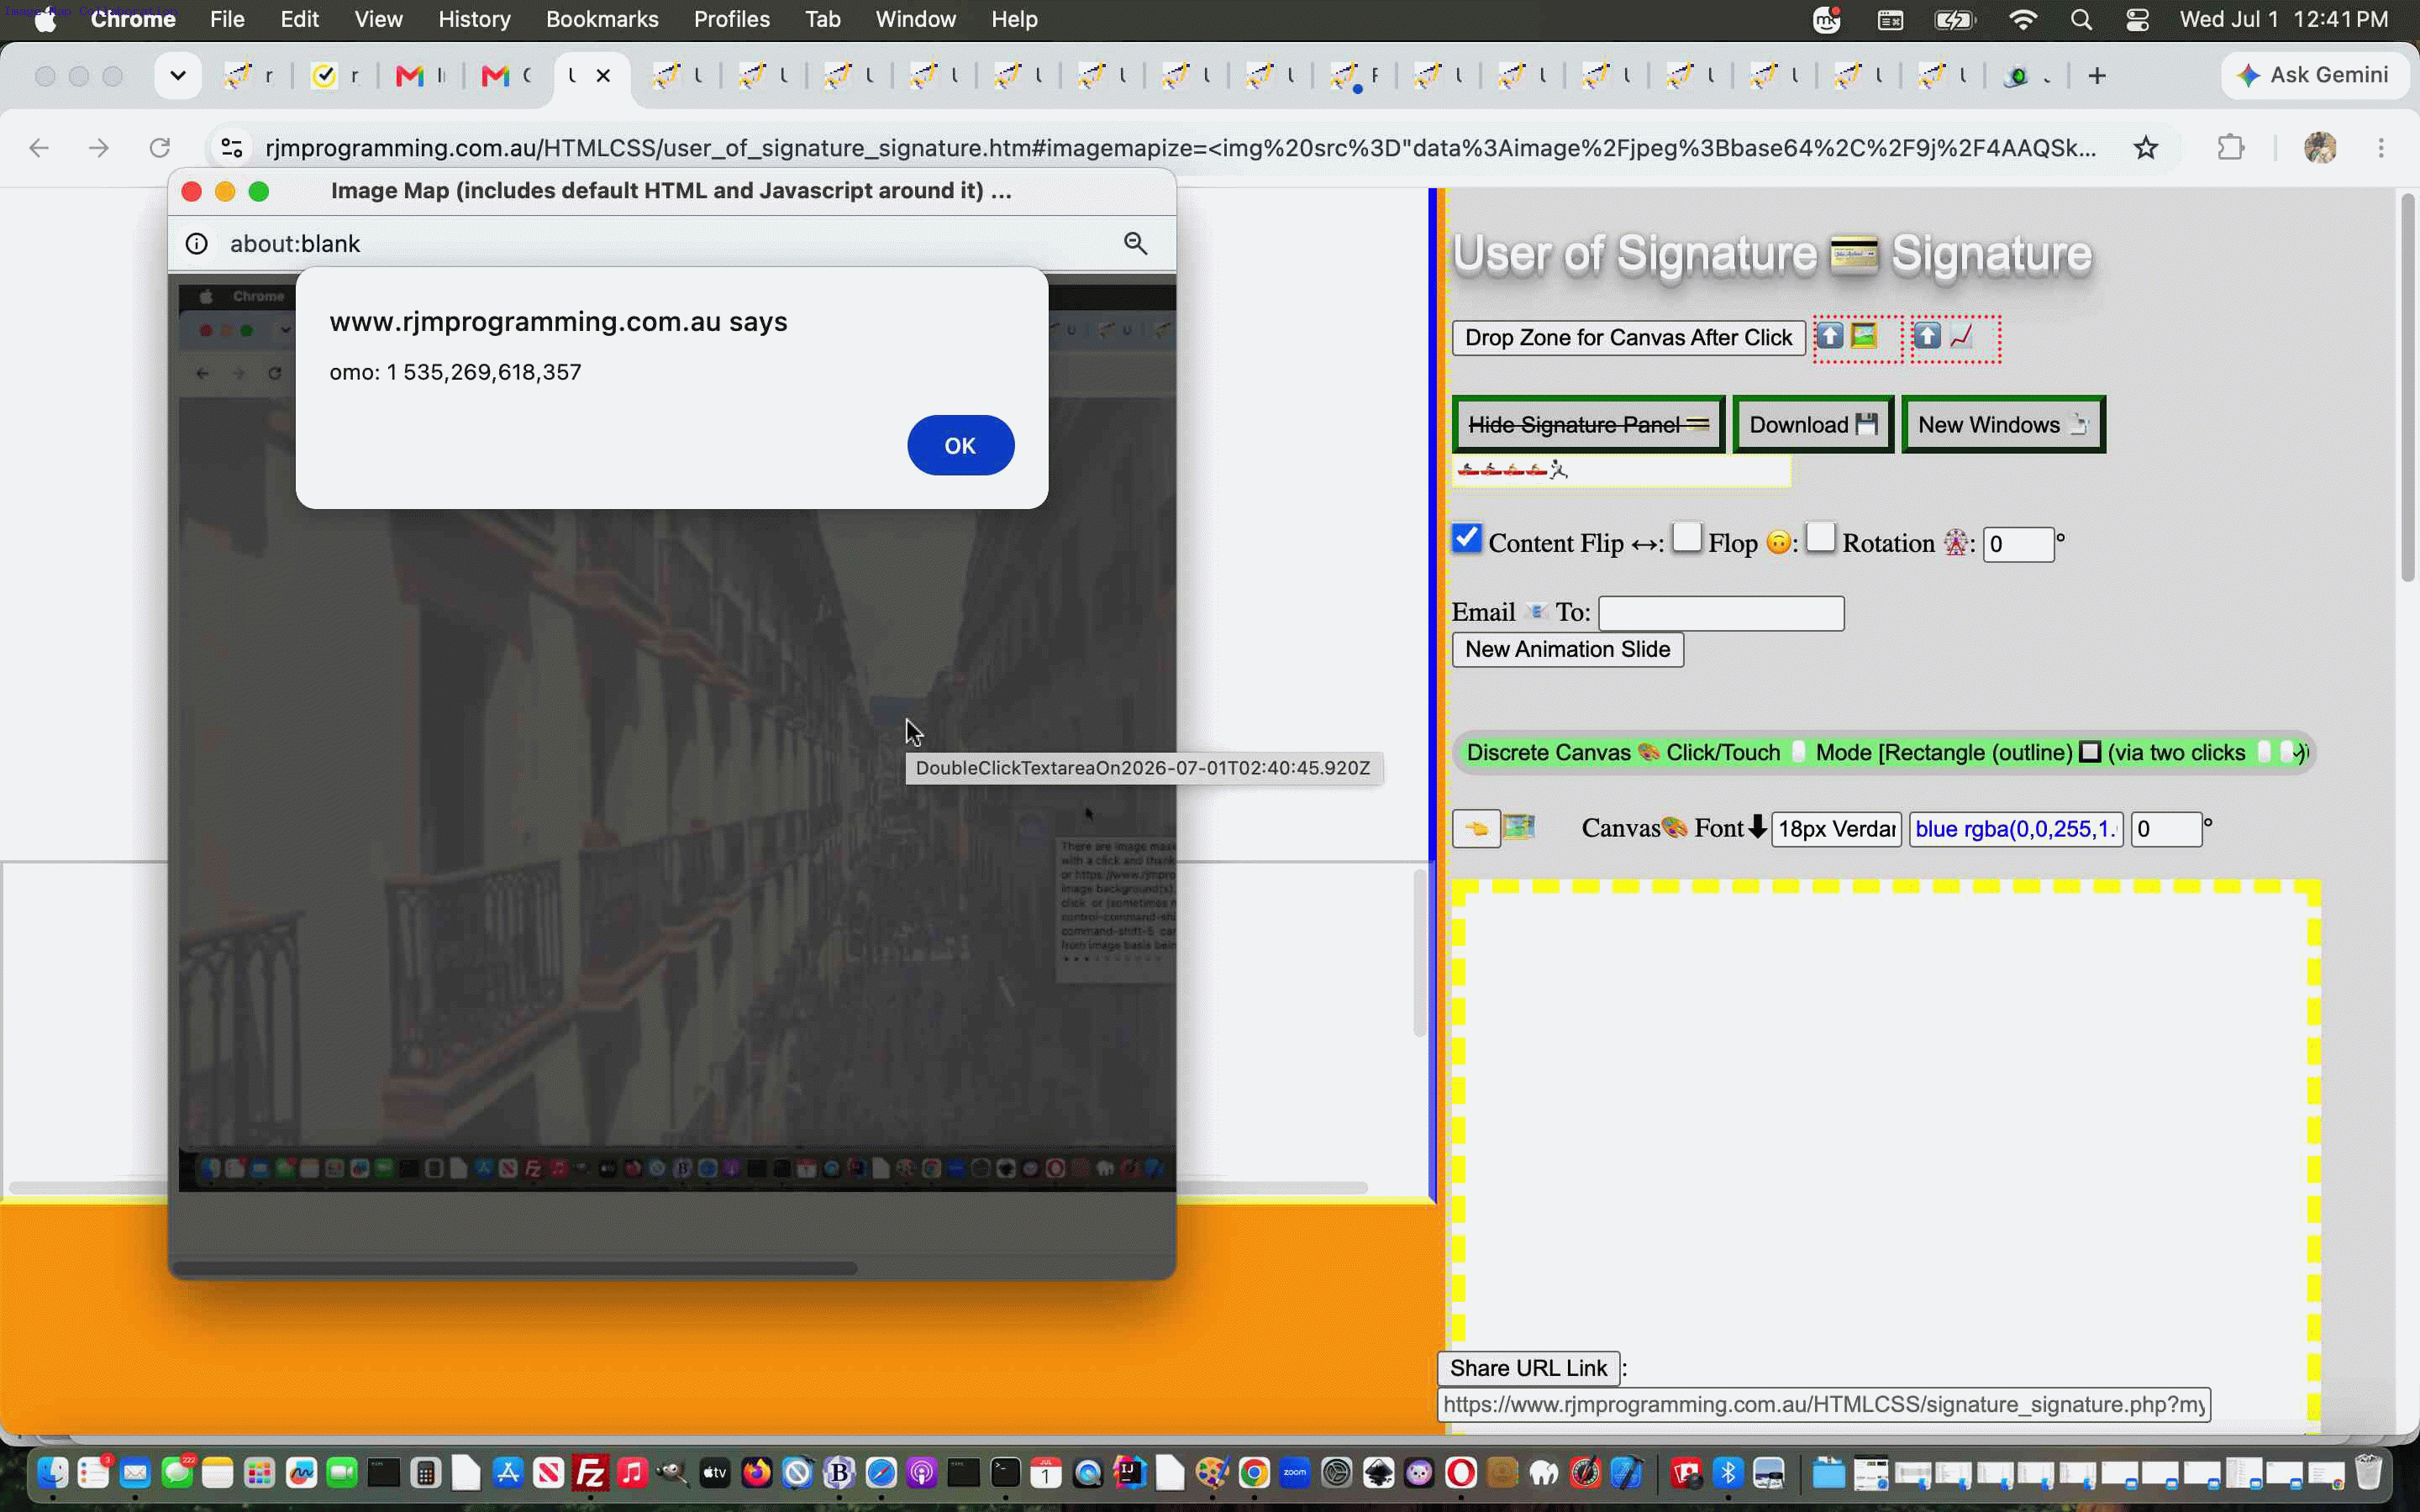2420x1512 pixels.
Task: Click the Spotlight search icon in menu bar
Action: click(2081, 19)
